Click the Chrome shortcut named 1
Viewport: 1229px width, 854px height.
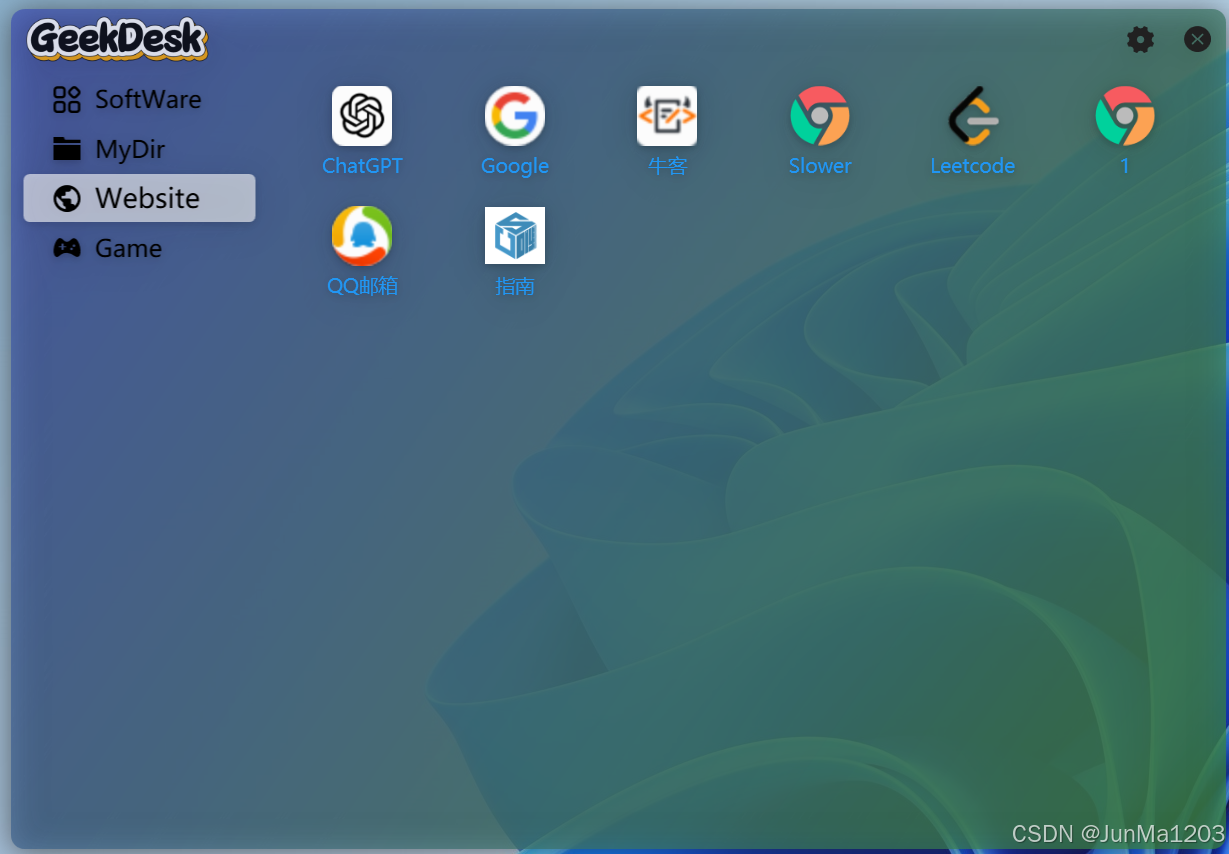1125,116
